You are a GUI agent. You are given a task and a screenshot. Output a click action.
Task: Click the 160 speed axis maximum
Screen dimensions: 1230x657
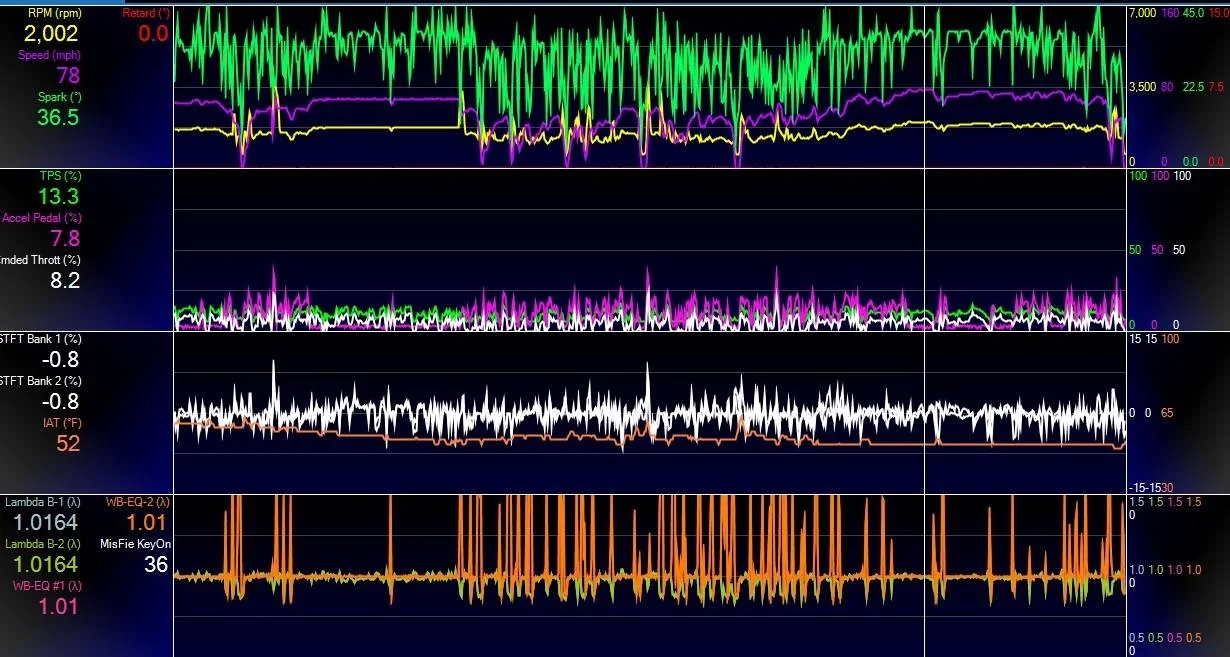click(1169, 13)
